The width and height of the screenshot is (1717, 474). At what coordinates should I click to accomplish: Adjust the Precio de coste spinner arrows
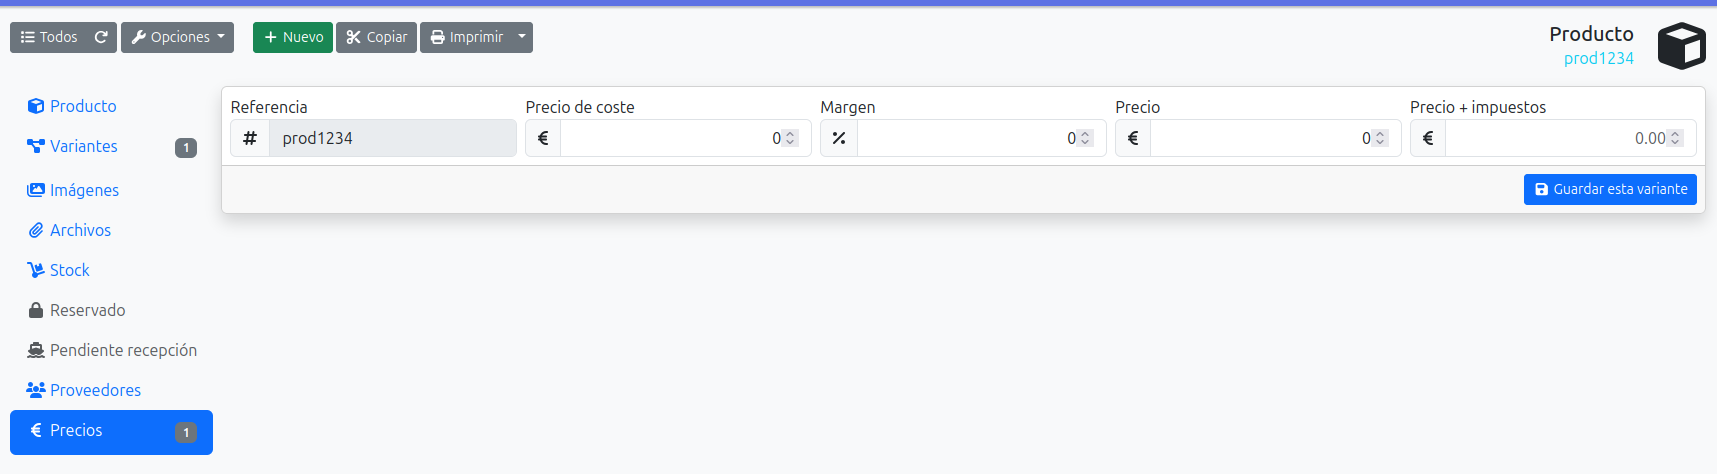click(x=790, y=138)
